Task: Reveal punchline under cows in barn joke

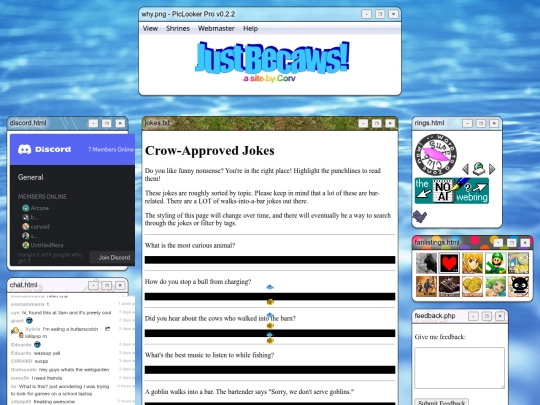Action: pyautogui.click(x=270, y=333)
